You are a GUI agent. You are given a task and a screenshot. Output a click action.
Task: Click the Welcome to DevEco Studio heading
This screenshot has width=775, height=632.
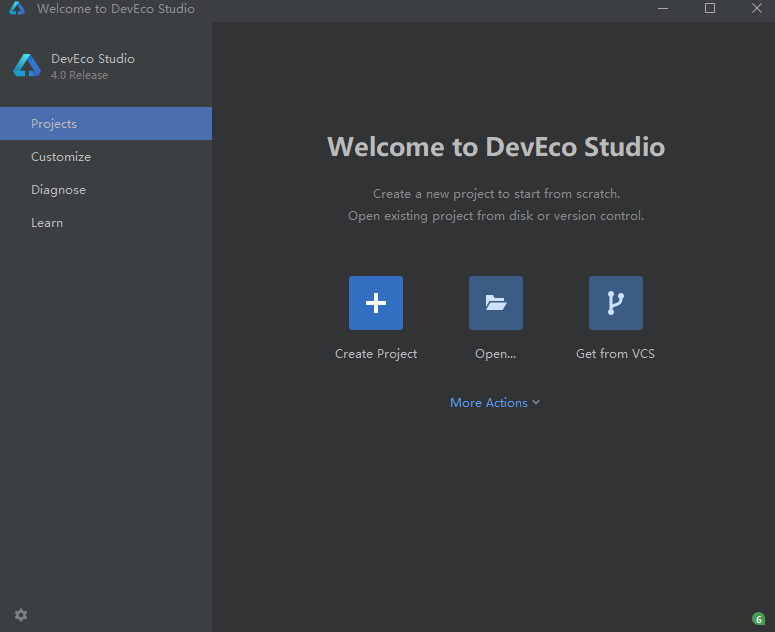pos(496,147)
